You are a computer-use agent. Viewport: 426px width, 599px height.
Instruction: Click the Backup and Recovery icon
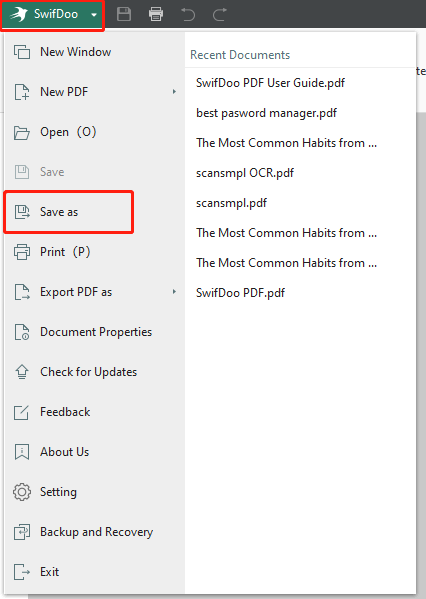tap(22, 532)
